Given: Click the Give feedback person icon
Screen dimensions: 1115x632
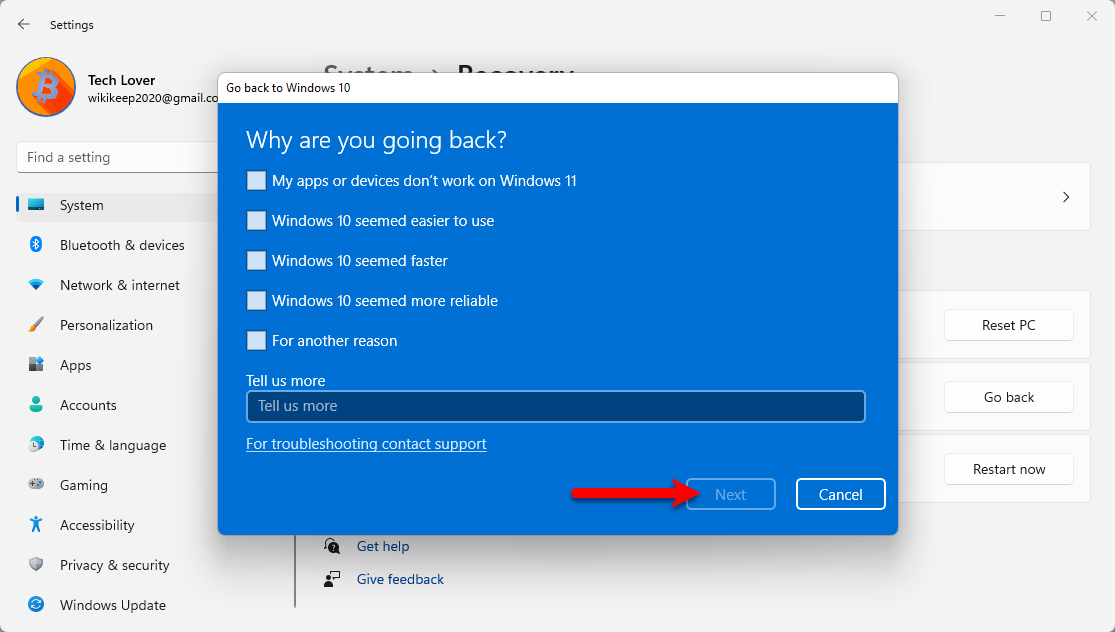Looking at the screenshot, I should tap(332, 579).
